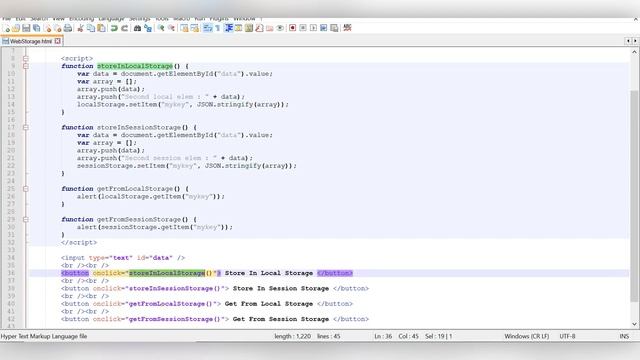Cut selection using the scissors icon
The height and width of the screenshot is (360, 640).
80,28
